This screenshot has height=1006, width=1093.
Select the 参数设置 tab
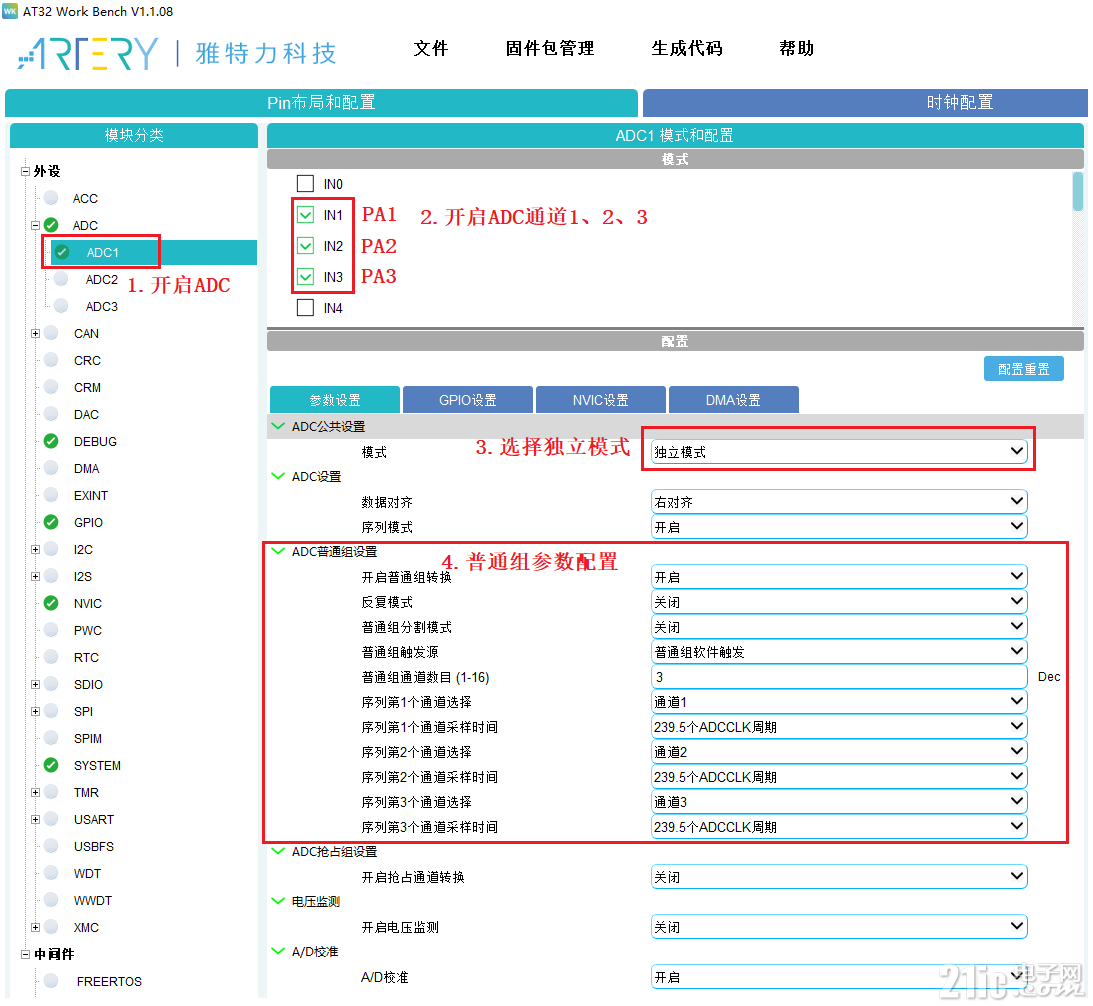click(335, 400)
